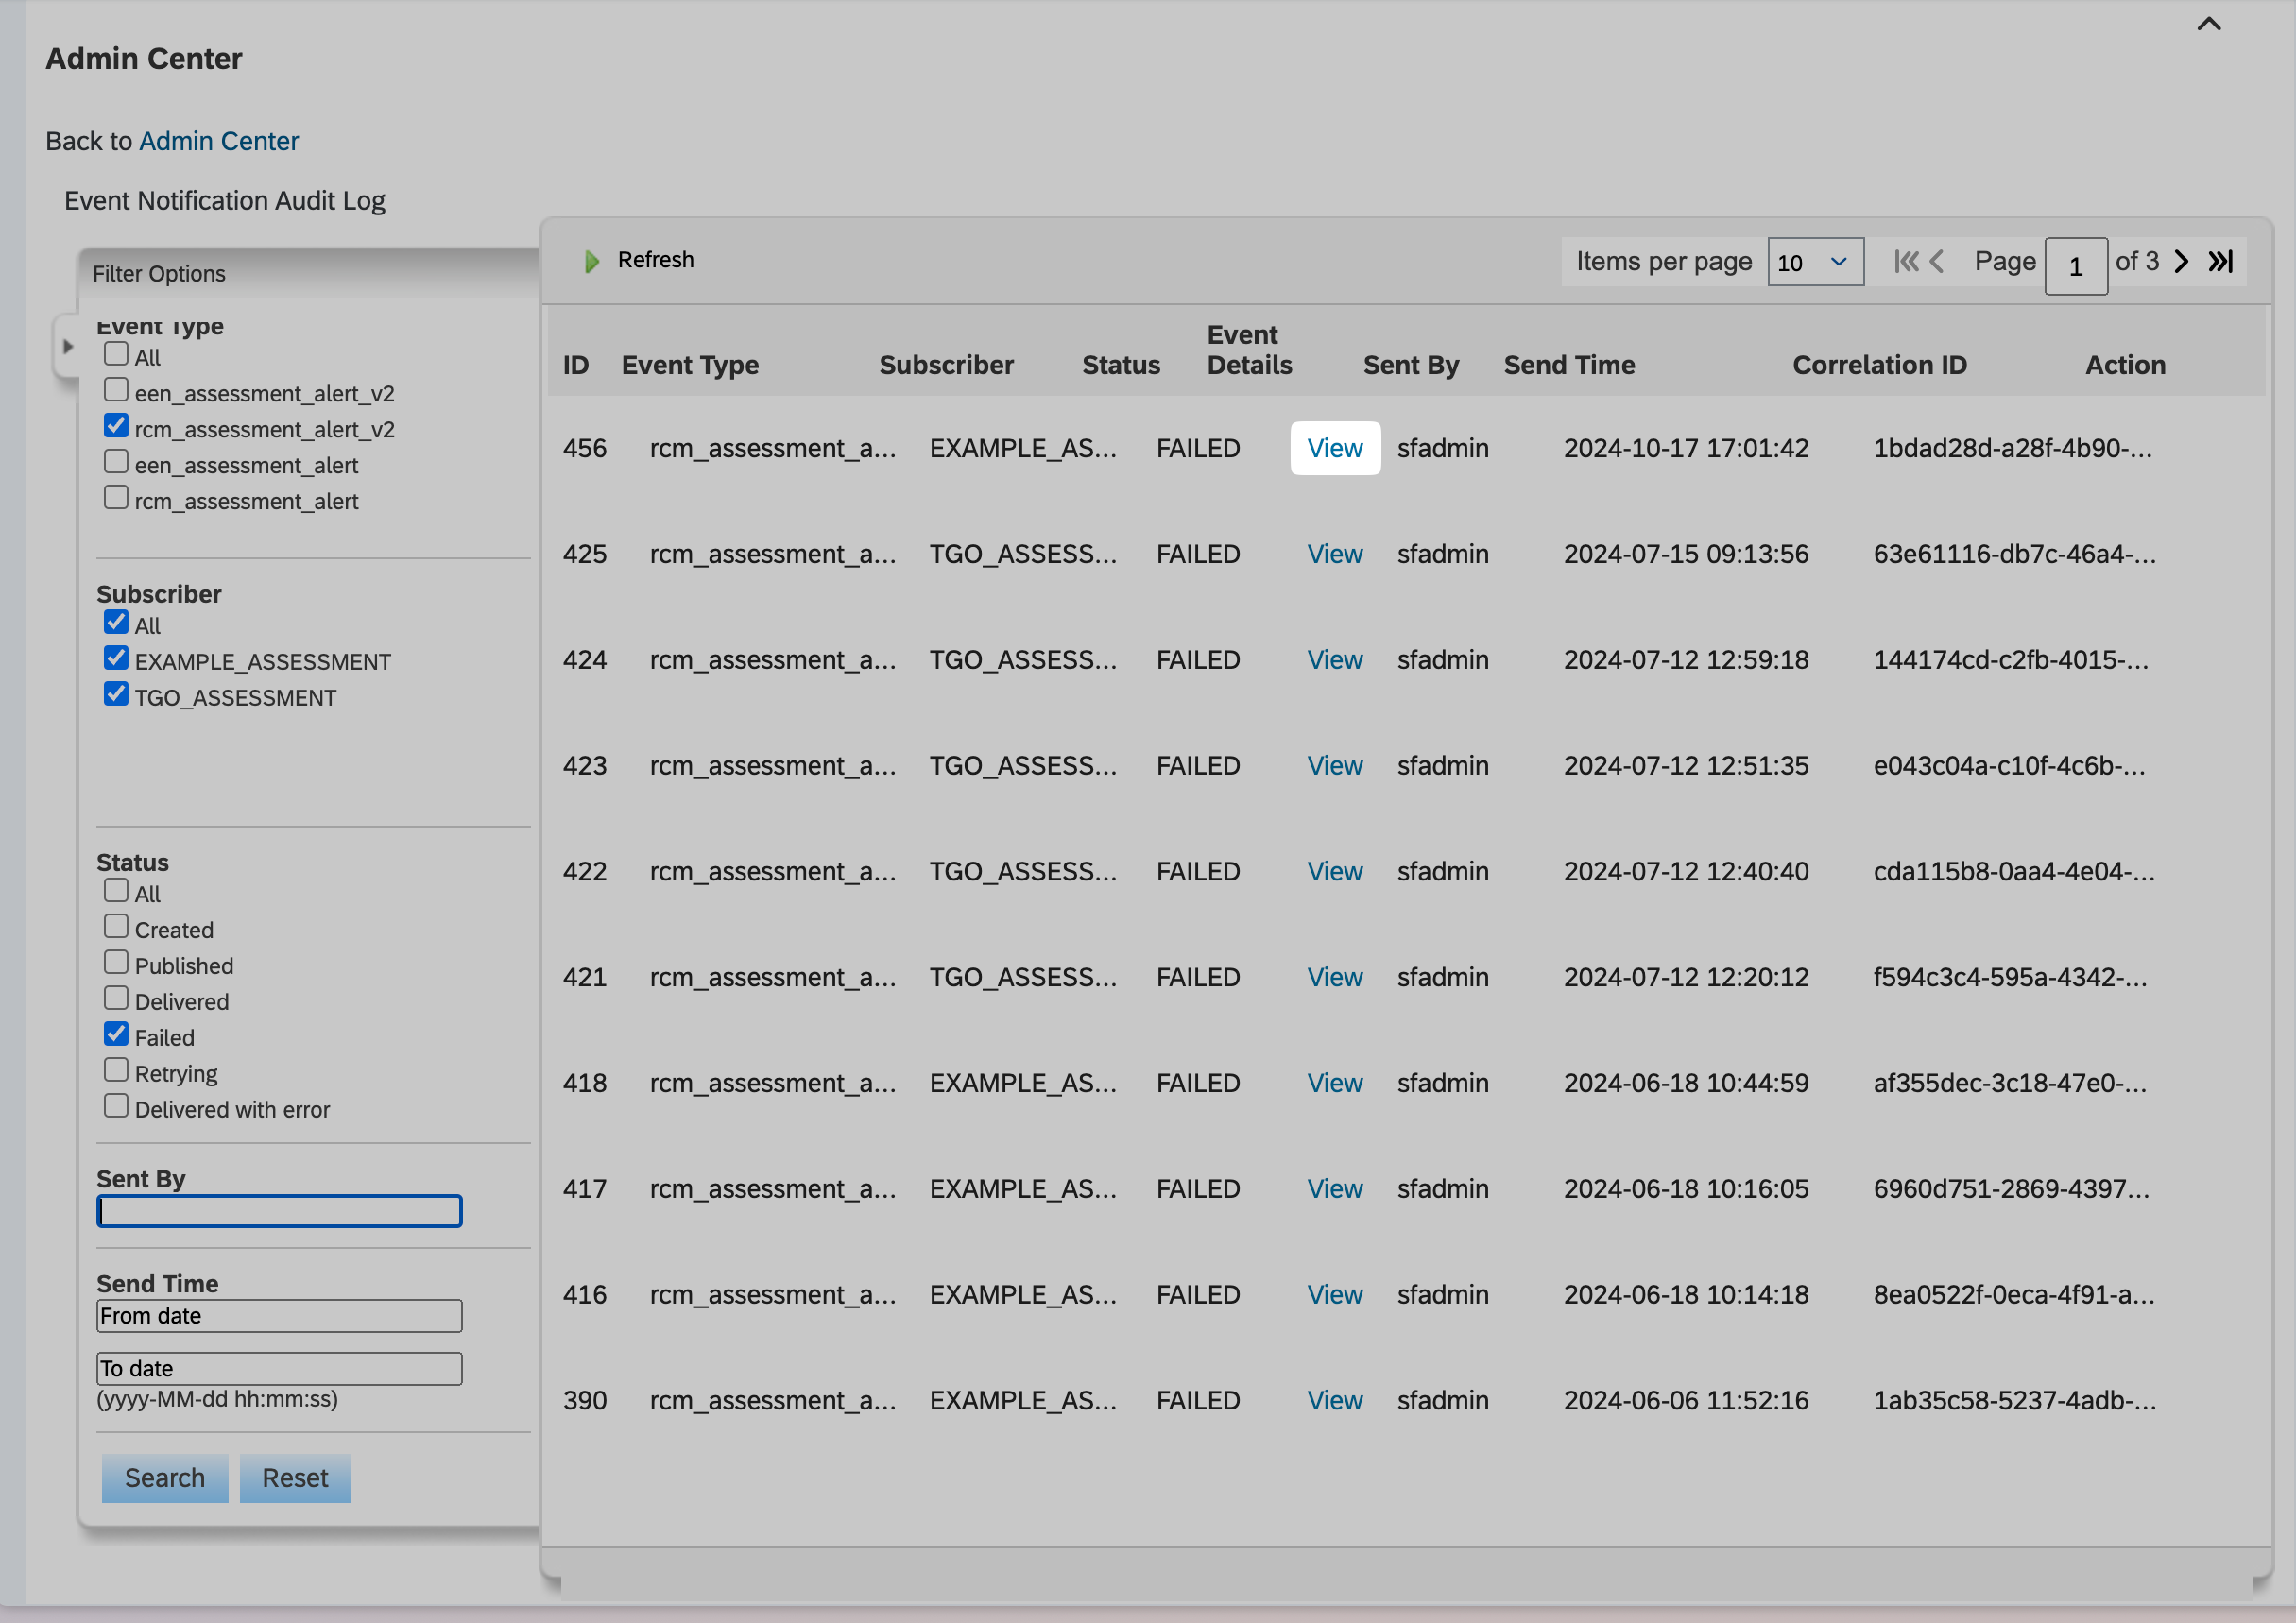
Task: Tick the een_assessment_alert event type
Action: [116, 462]
